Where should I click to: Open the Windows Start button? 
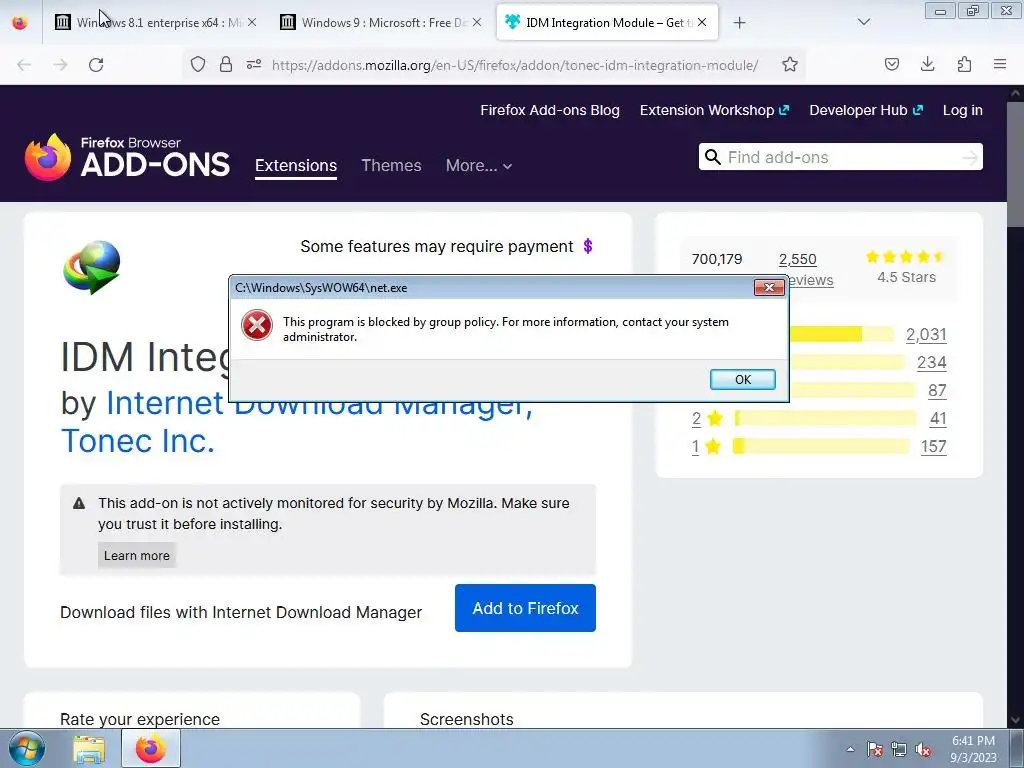tap(26, 748)
